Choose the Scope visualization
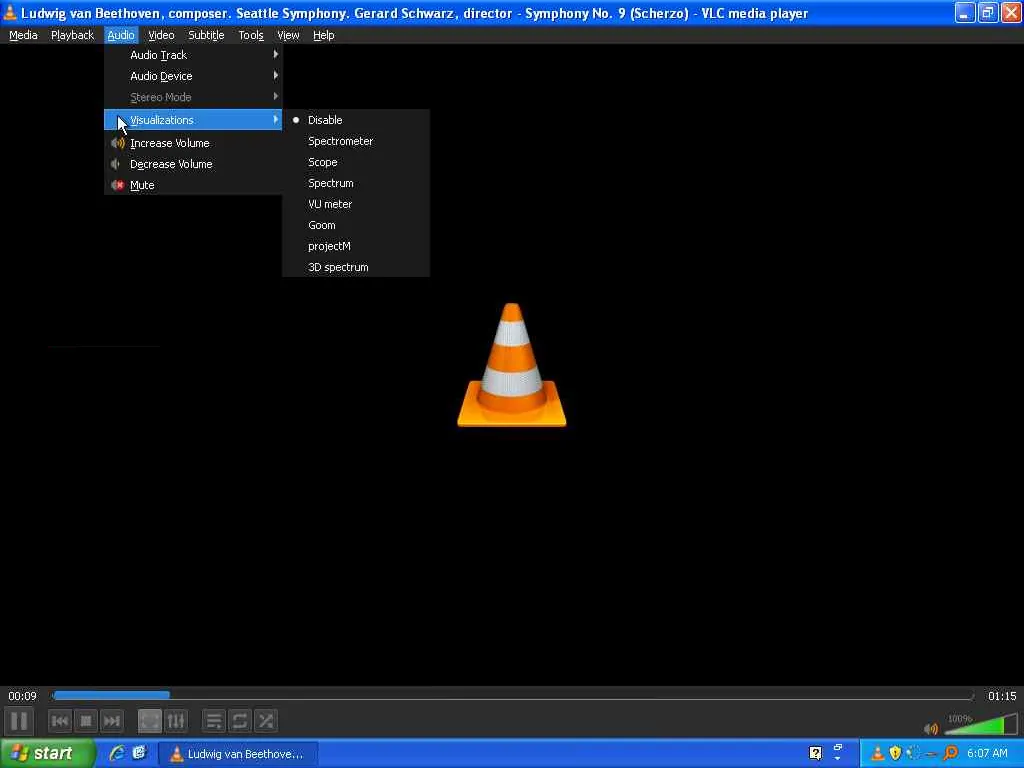The width and height of the screenshot is (1024, 768). [356, 162]
